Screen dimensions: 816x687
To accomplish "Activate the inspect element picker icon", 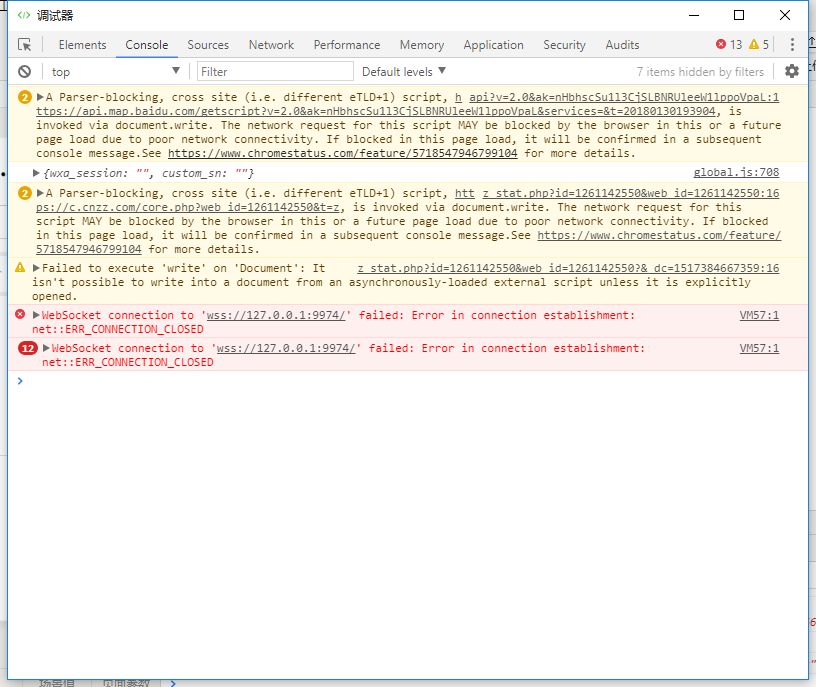I will coord(24,45).
